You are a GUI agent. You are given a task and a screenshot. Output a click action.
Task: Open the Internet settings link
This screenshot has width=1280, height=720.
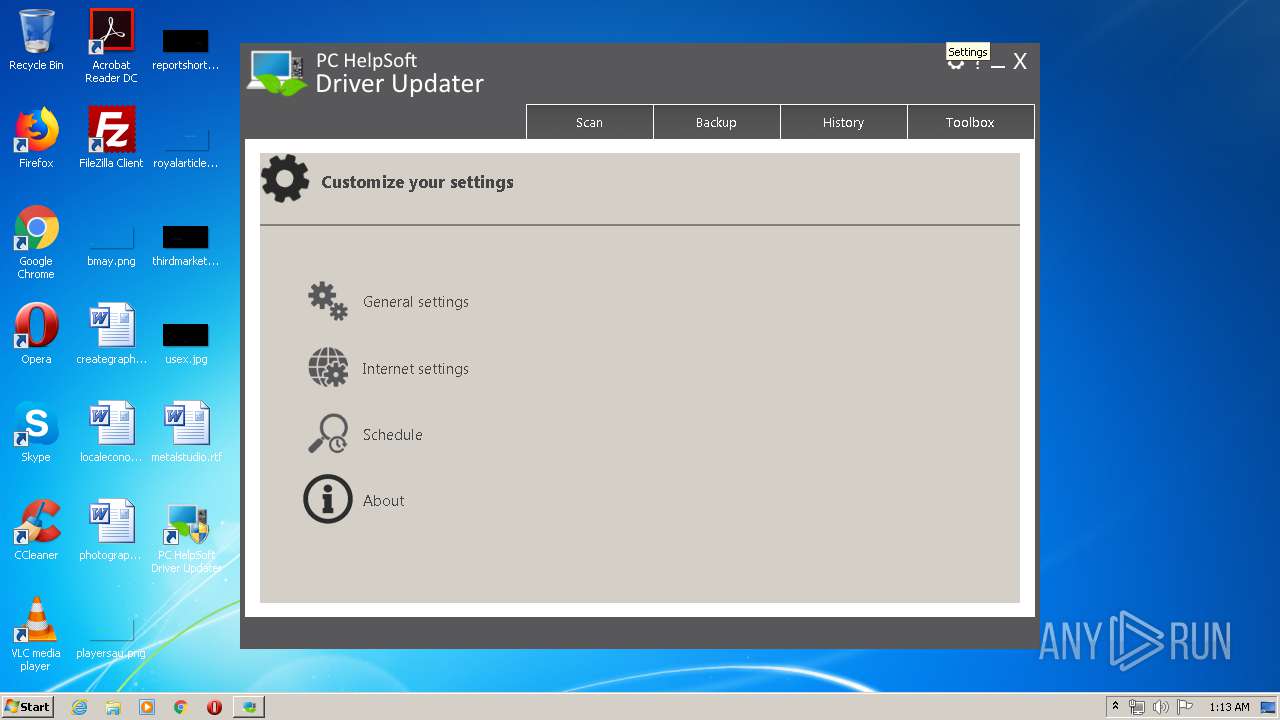pos(415,369)
